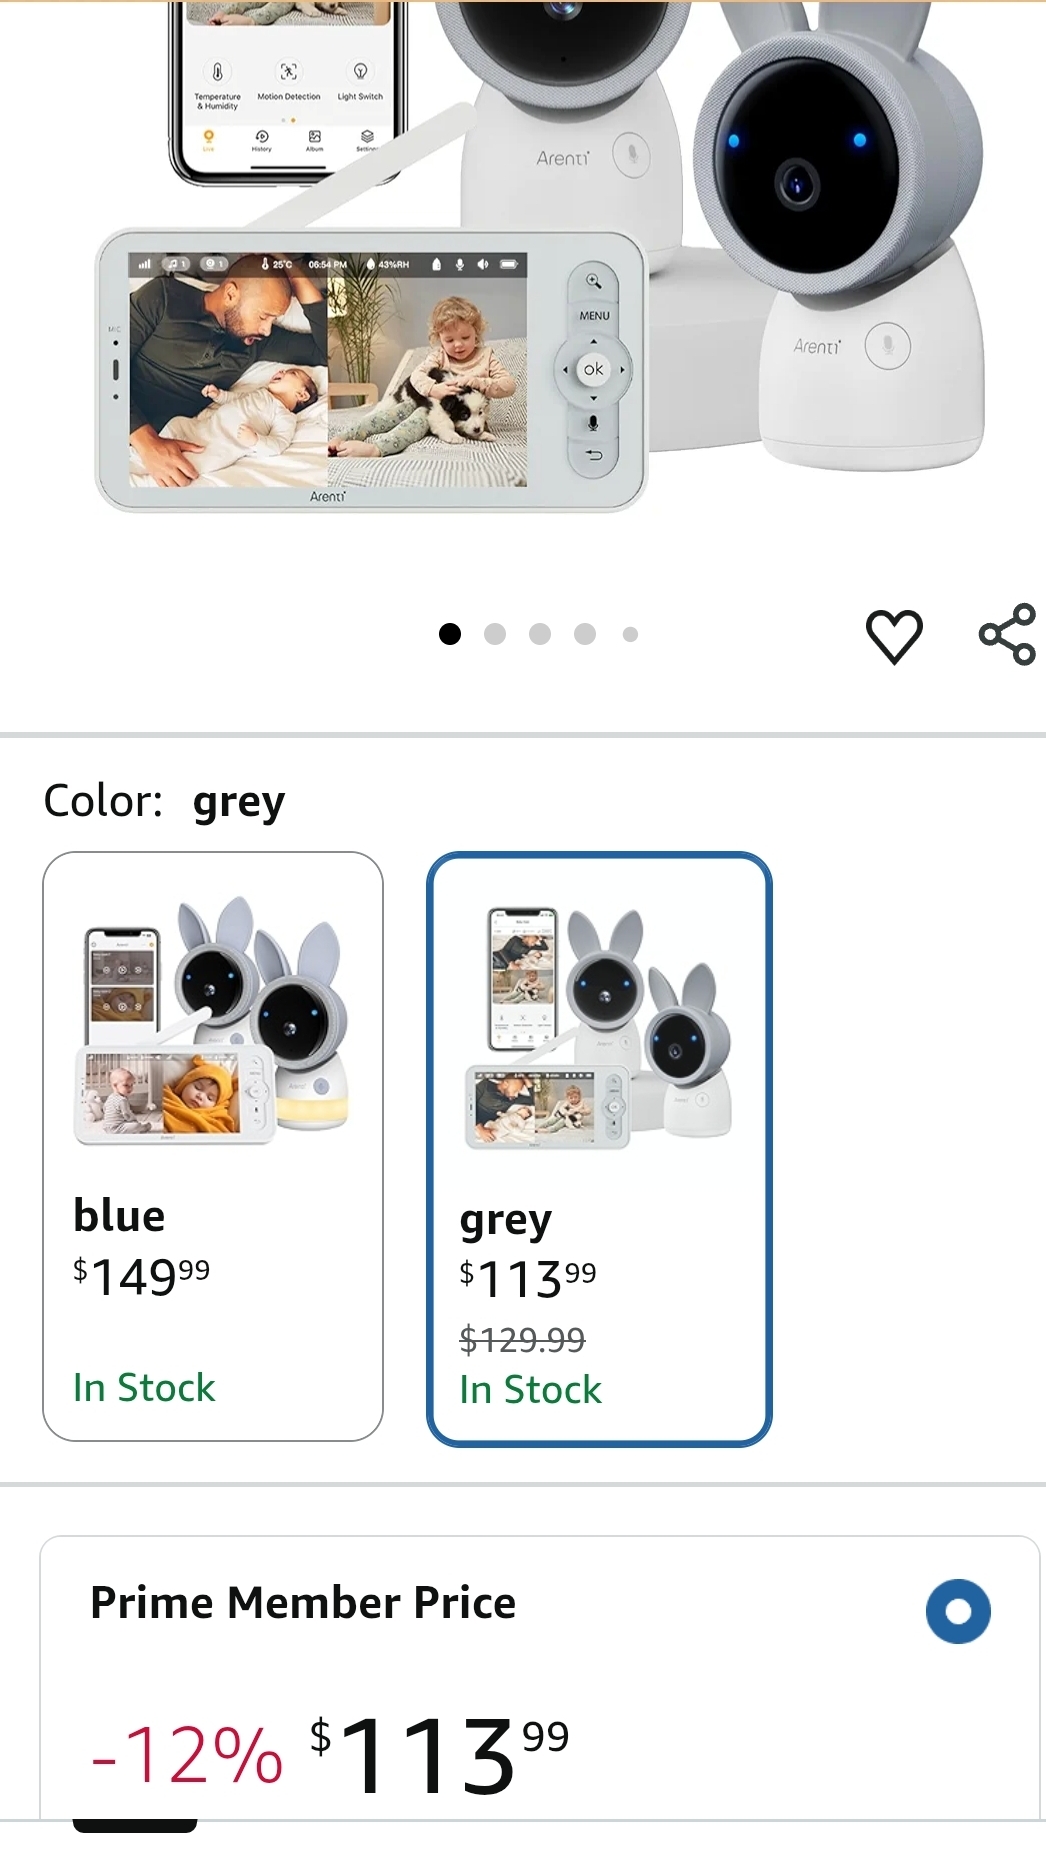Go to the fourth image carousel dot
Viewport: 1046px width, 1849px height.
pos(585,634)
